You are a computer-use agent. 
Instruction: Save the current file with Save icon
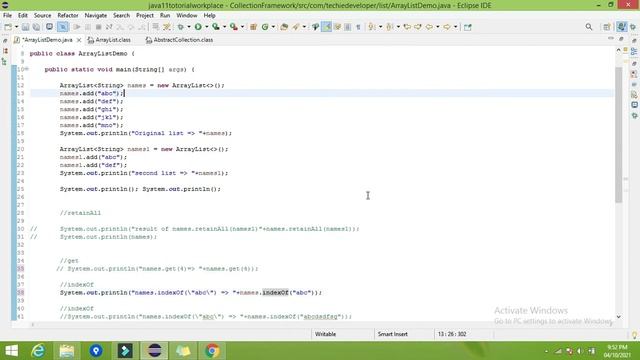pyautogui.click(x=25, y=27)
